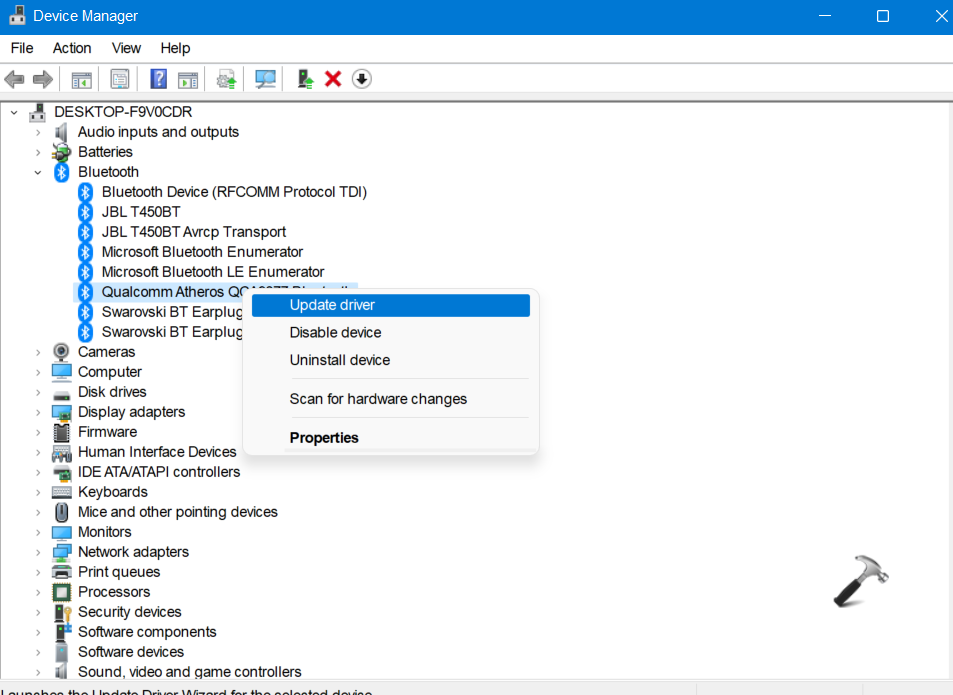
Task: Choose Uninstall device in context menu
Action: 339,360
